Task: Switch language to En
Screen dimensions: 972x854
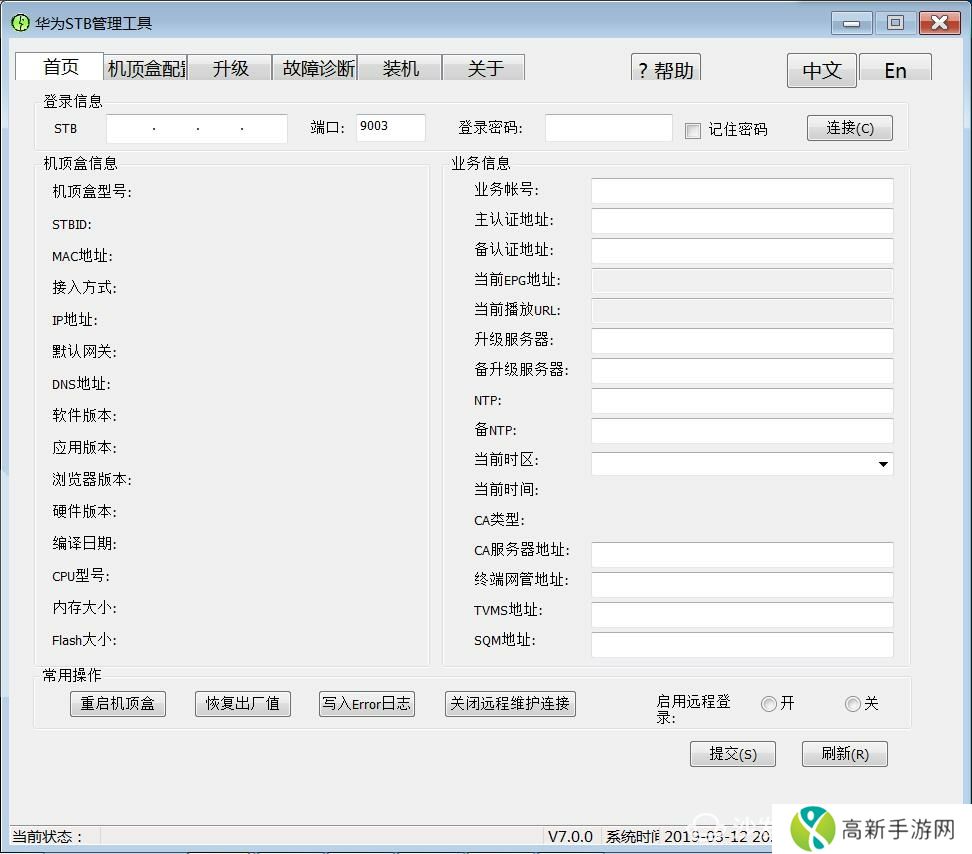Action: click(x=895, y=70)
